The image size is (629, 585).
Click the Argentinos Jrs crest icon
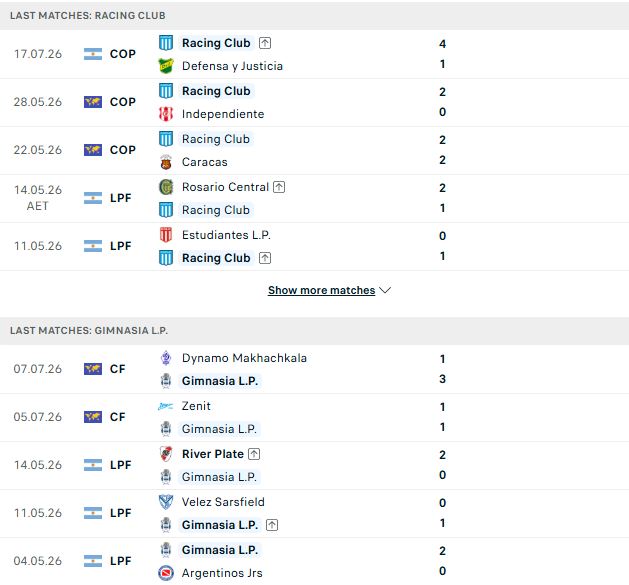click(x=166, y=573)
